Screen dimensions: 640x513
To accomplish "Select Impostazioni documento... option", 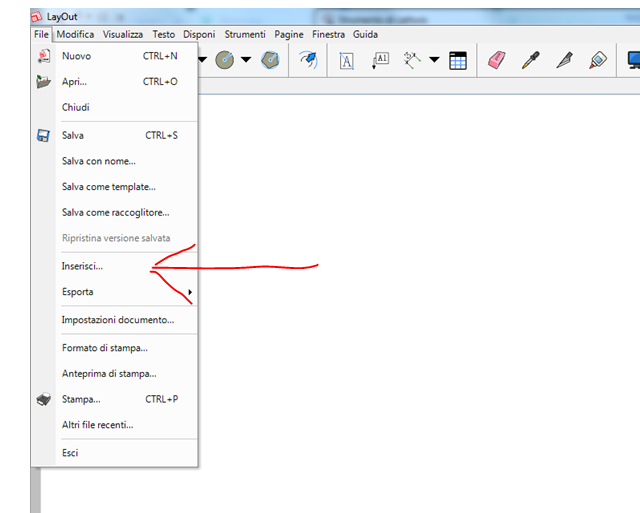I will (x=117, y=320).
